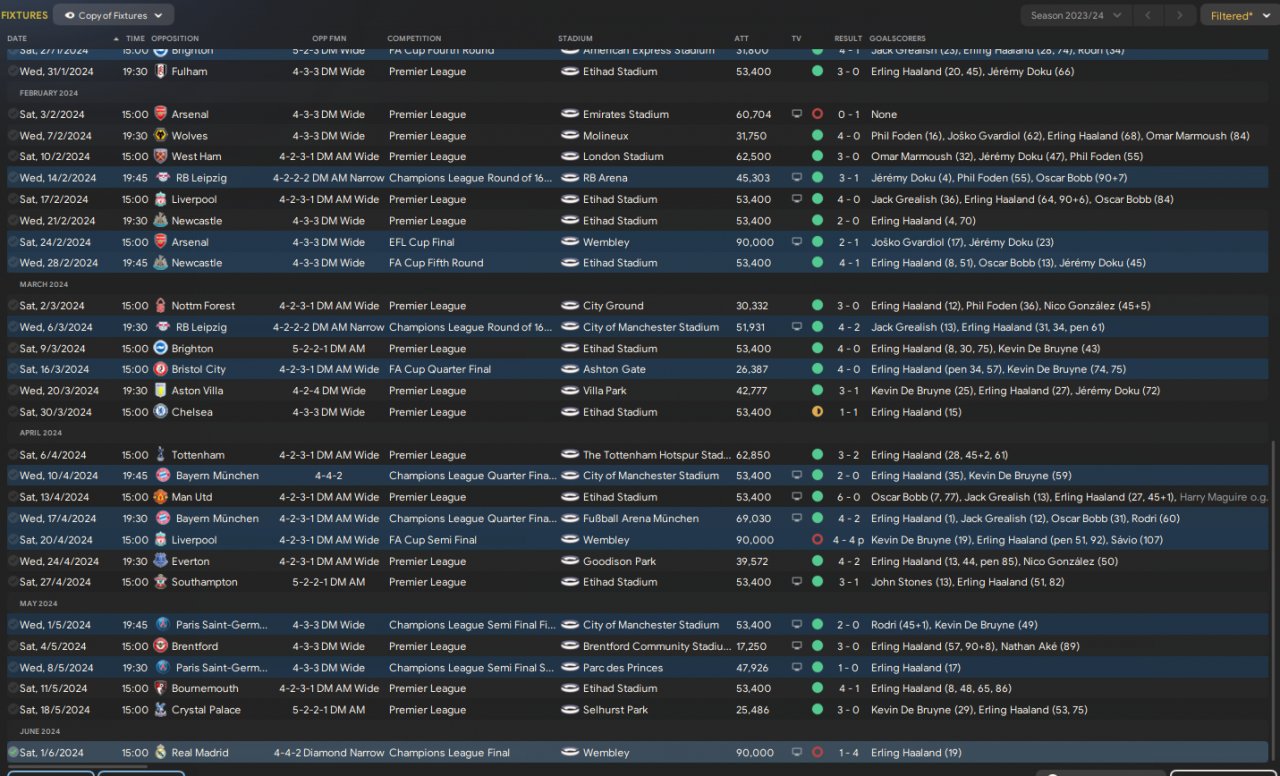Click the Tottenham club badge
The height and width of the screenshot is (776, 1280).
coord(160,455)
